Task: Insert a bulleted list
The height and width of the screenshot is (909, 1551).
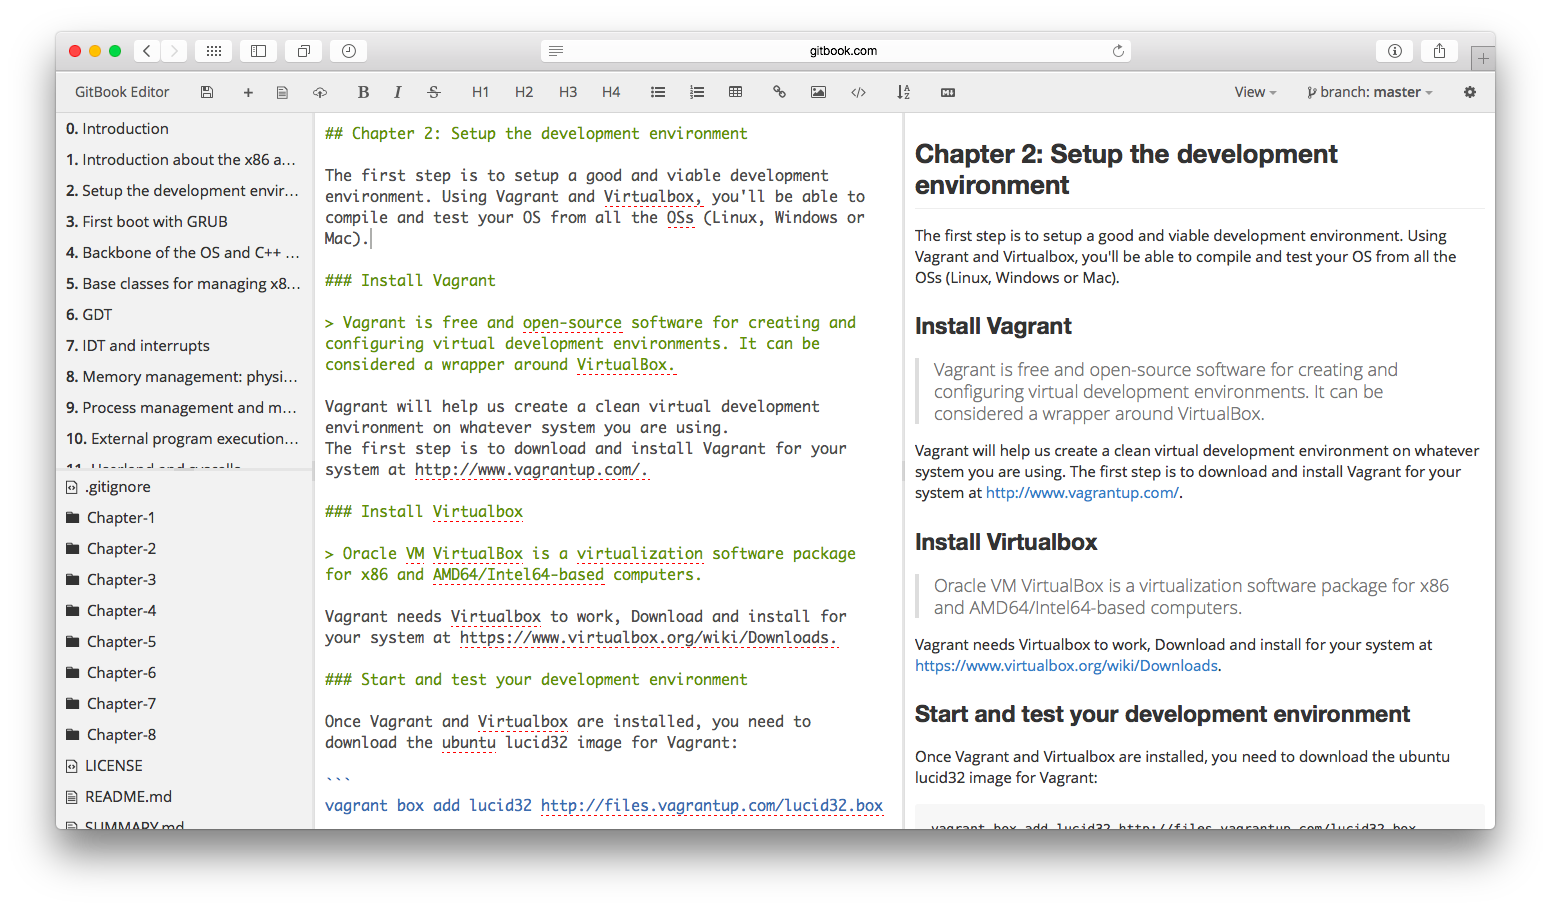Action: pos(658,92)
